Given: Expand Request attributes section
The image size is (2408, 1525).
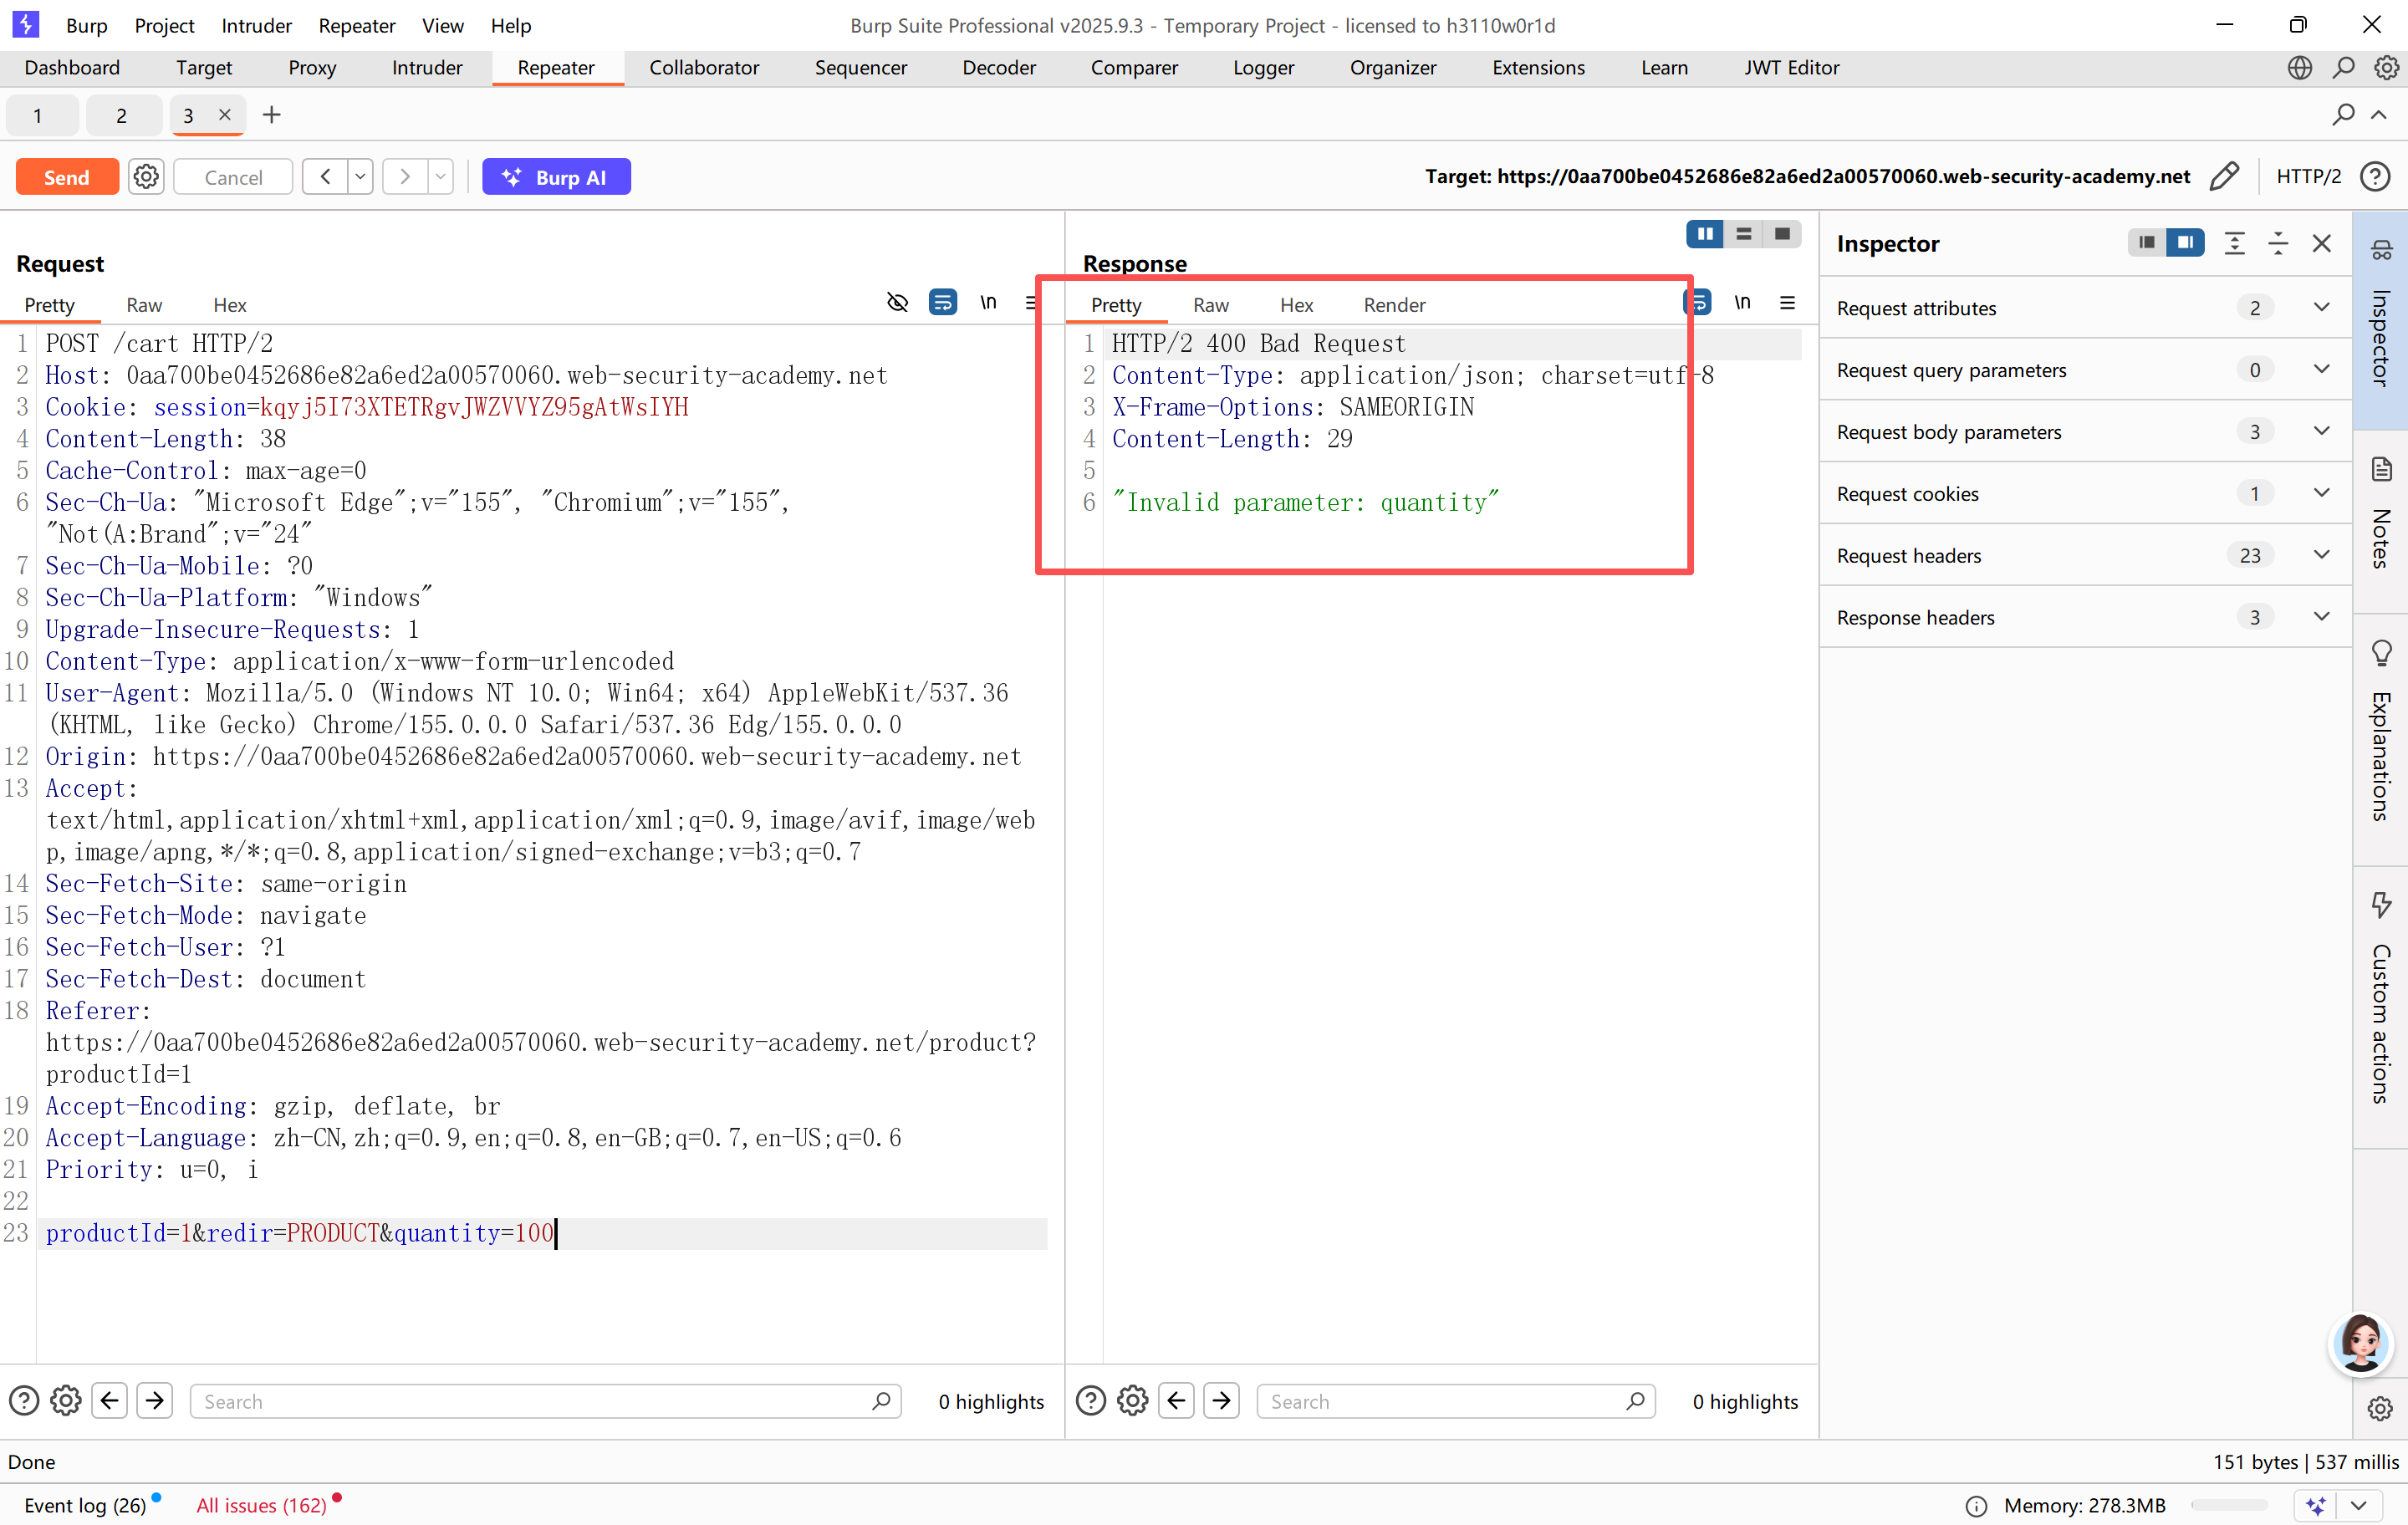Looking at the screenshot, I should pos(2086,308).
